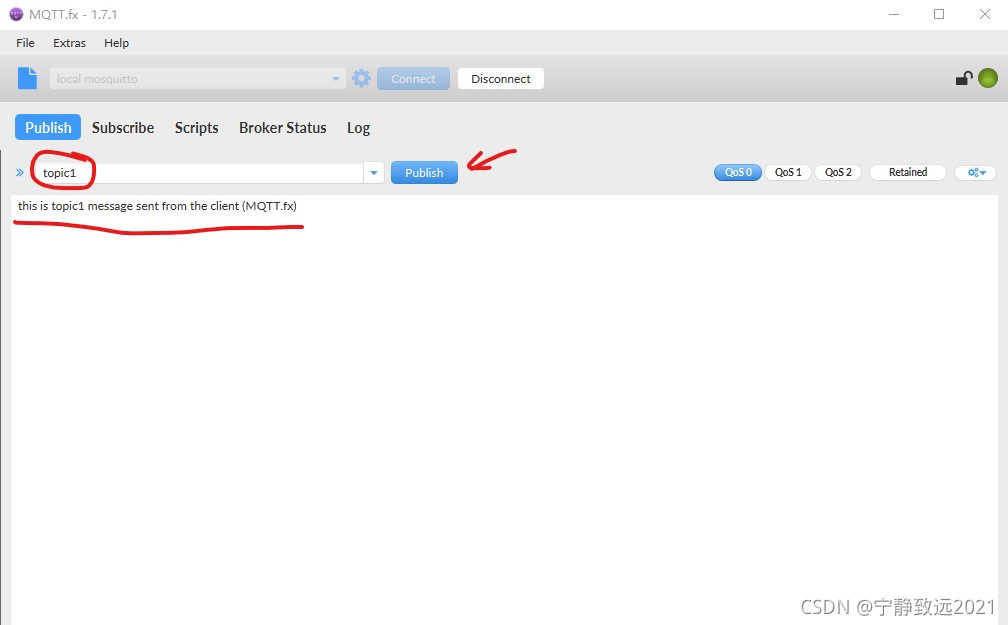Open the local mosquitto profile dropdown
The height and width of the screenshot is (625, 1008).
pos(197,78)
